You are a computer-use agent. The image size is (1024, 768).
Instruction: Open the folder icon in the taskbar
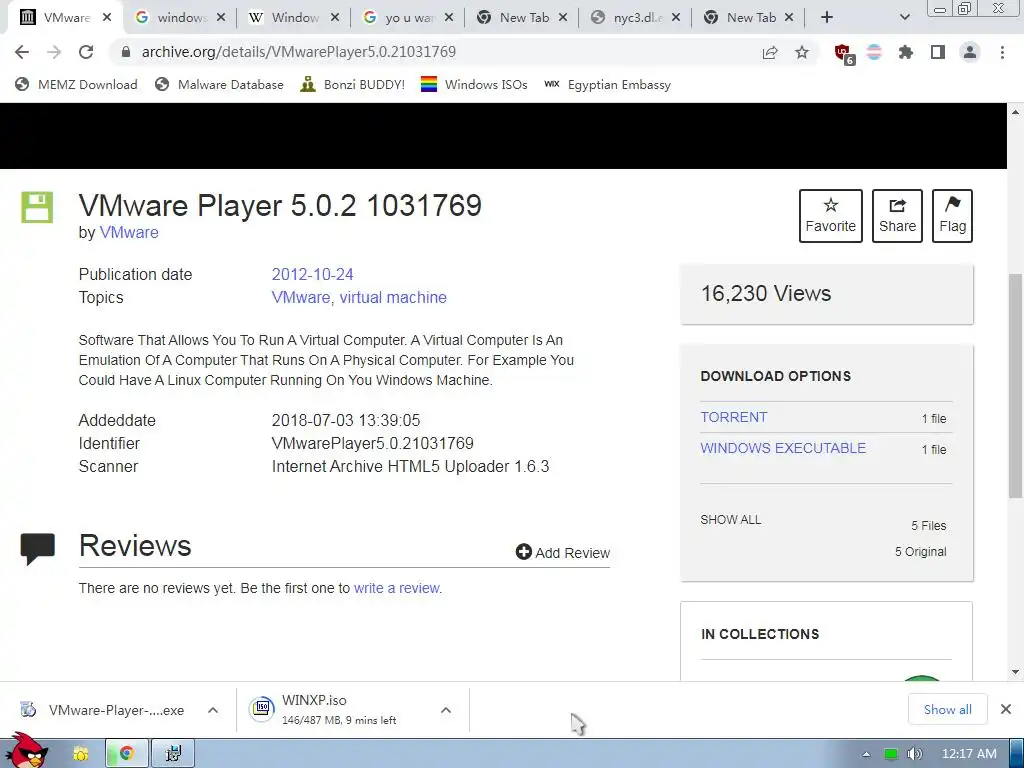(80, 754)
